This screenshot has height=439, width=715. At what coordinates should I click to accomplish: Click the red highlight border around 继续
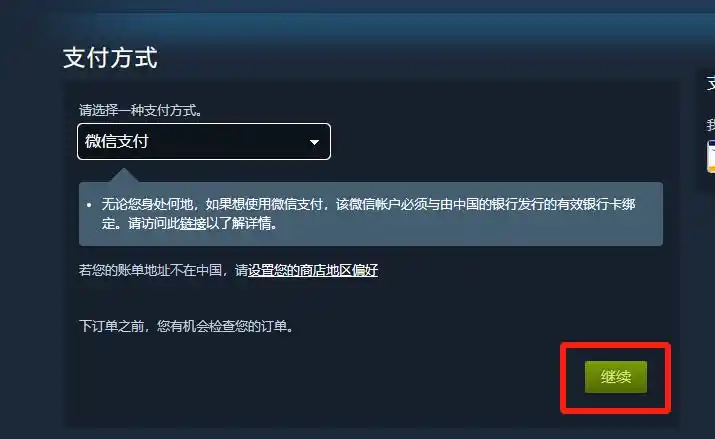(616, 345)
